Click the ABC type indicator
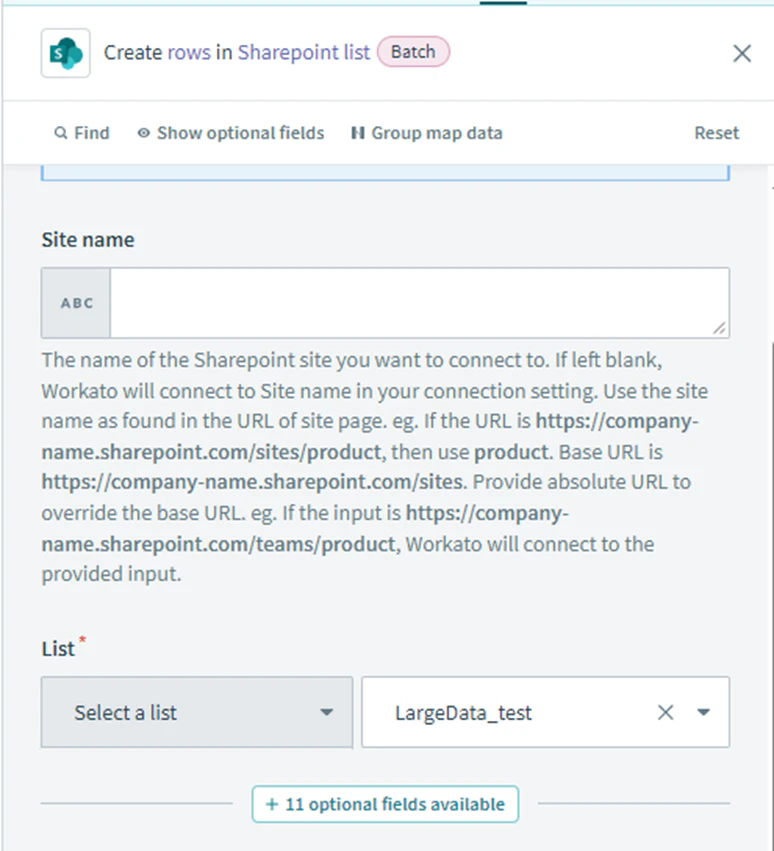Viewport: 774px width, 851px height. (76, 303)
